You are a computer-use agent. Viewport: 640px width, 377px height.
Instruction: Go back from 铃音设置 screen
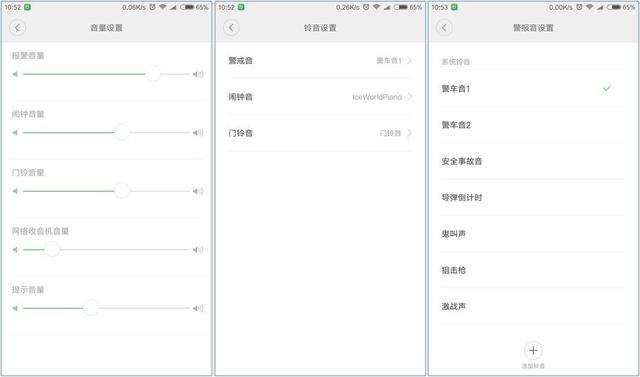tap(231, 28)
